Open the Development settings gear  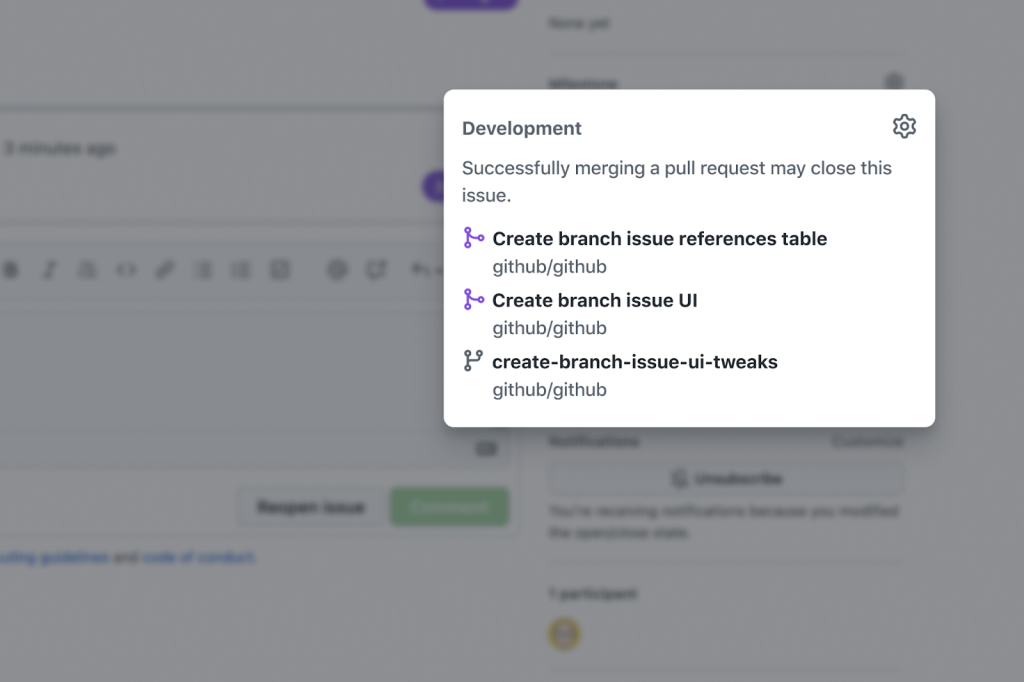pos(904,127)
